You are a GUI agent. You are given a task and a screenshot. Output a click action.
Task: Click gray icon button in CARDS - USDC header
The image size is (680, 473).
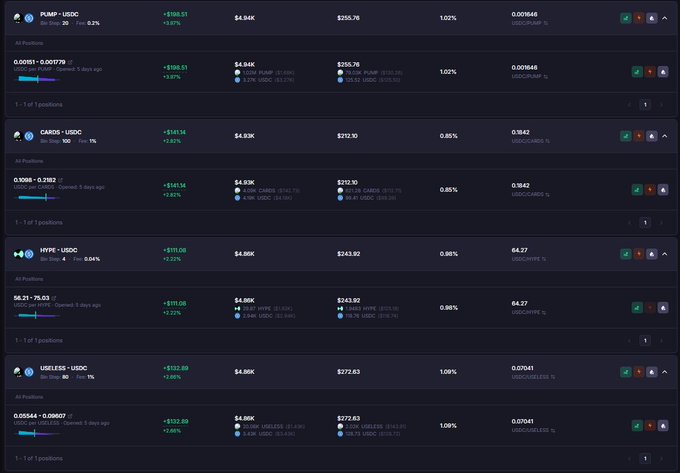tap(651, 136)
